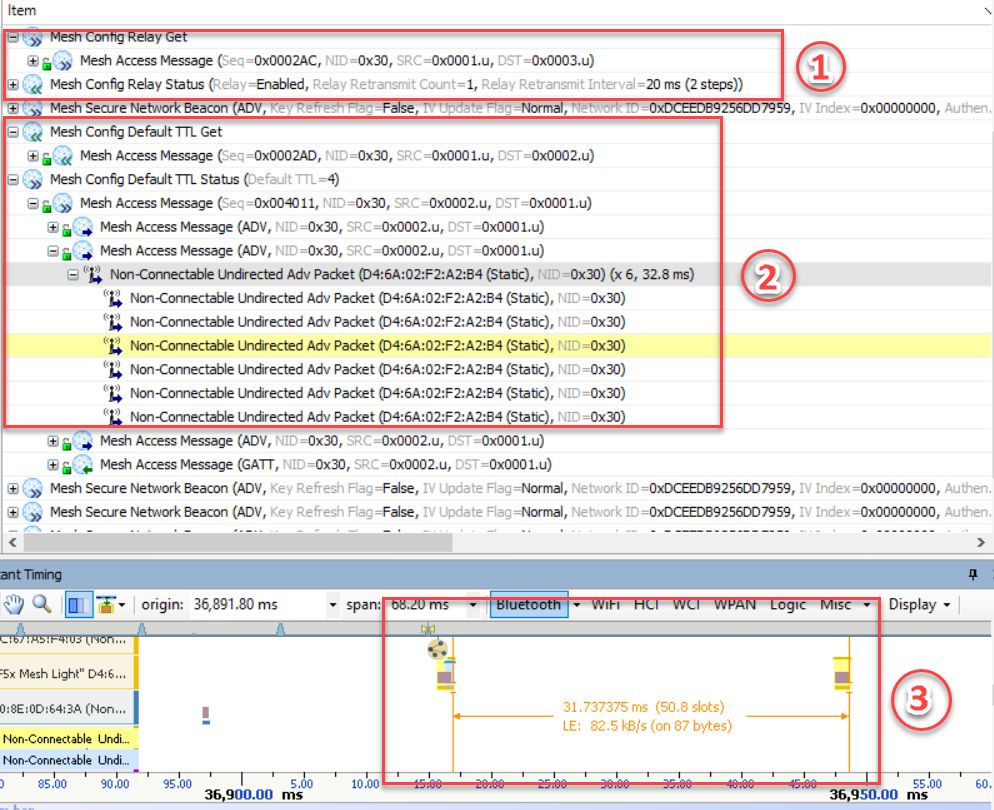Toggle the WiFi technology filter

pyautogui.click(x=605, y=604)
